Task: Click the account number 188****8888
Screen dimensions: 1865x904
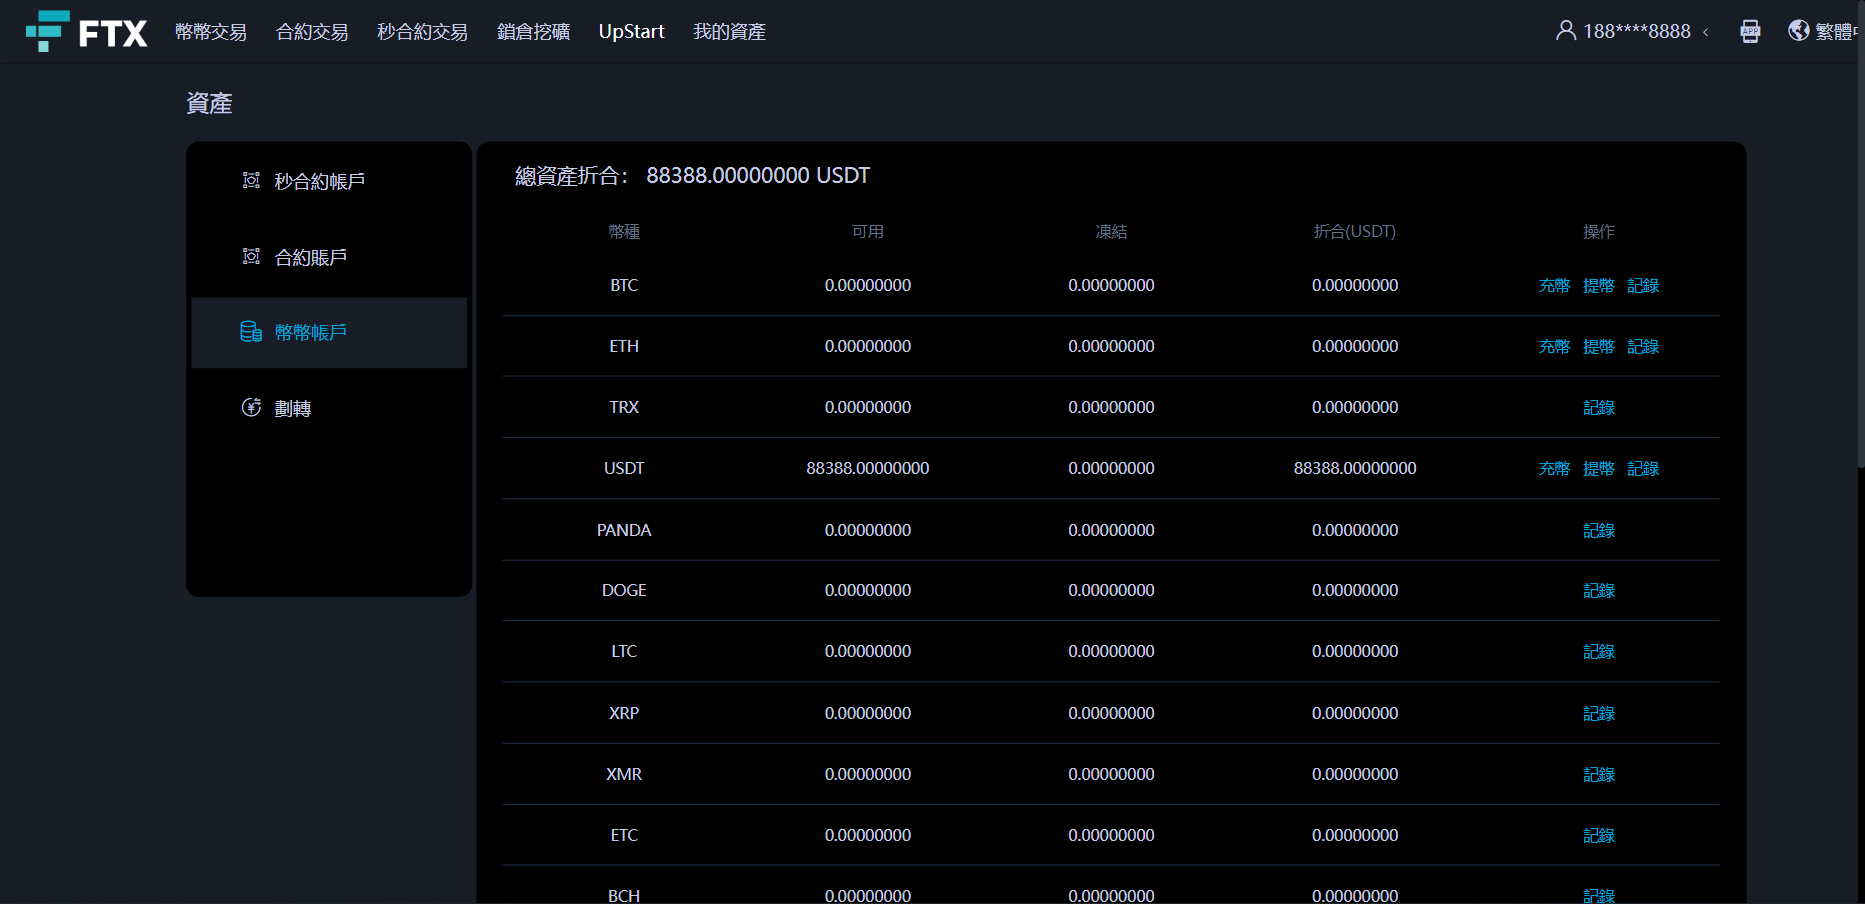Action: [1637, 32]
